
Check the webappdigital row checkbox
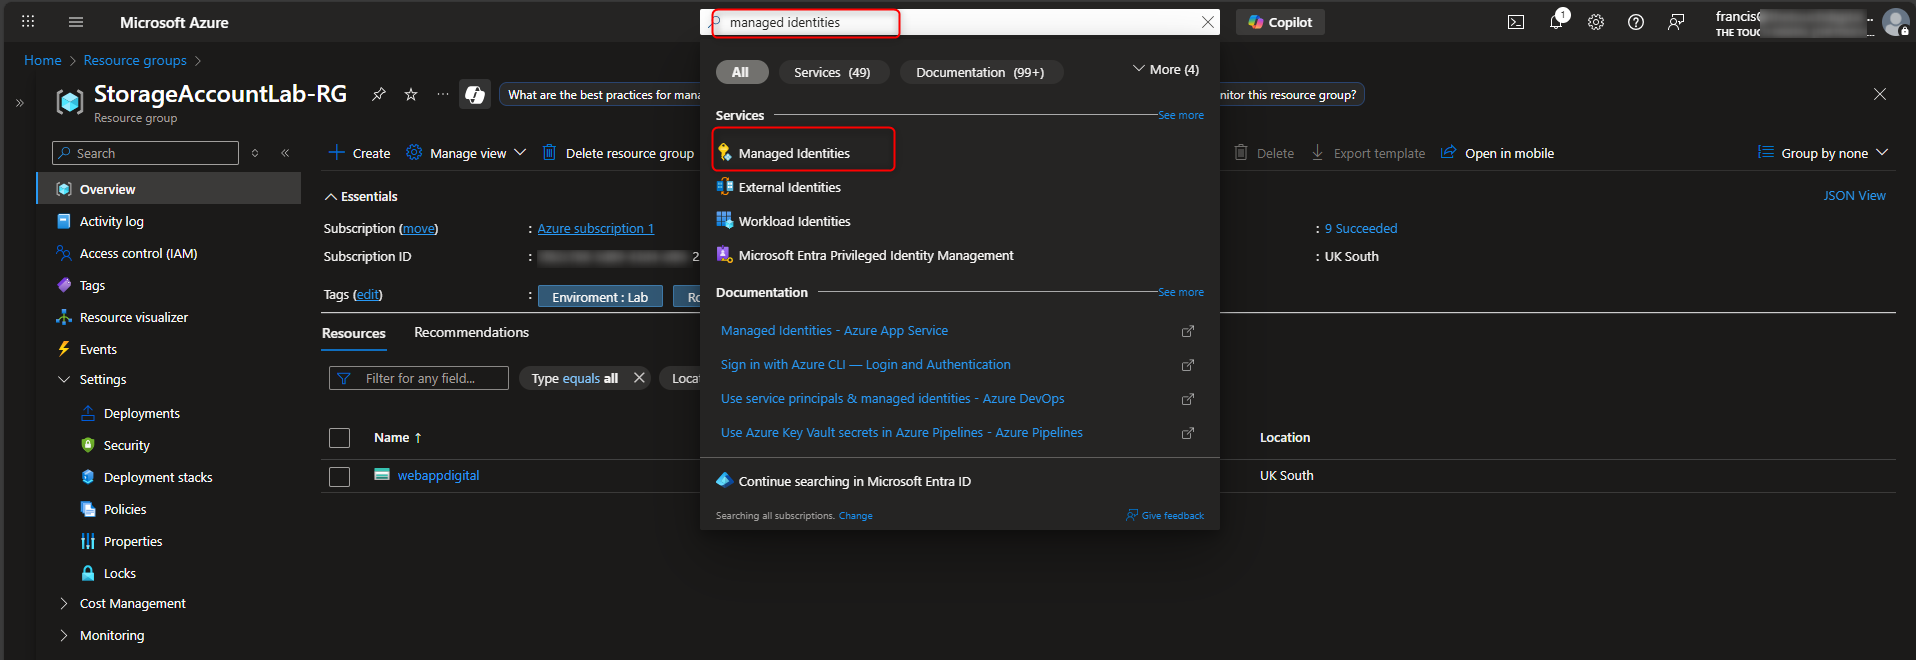[x=340, y=477]
